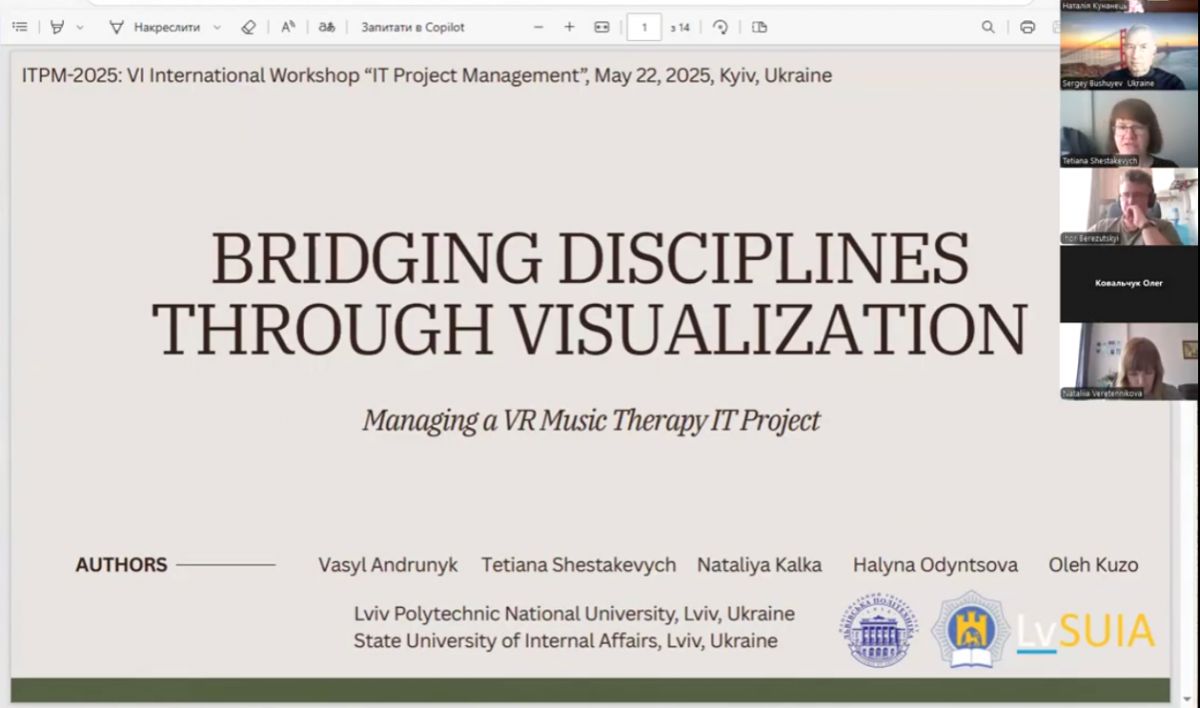The image size is (1200, 708).
Task: Select the highlighter tool
Action: coord(57,27)
